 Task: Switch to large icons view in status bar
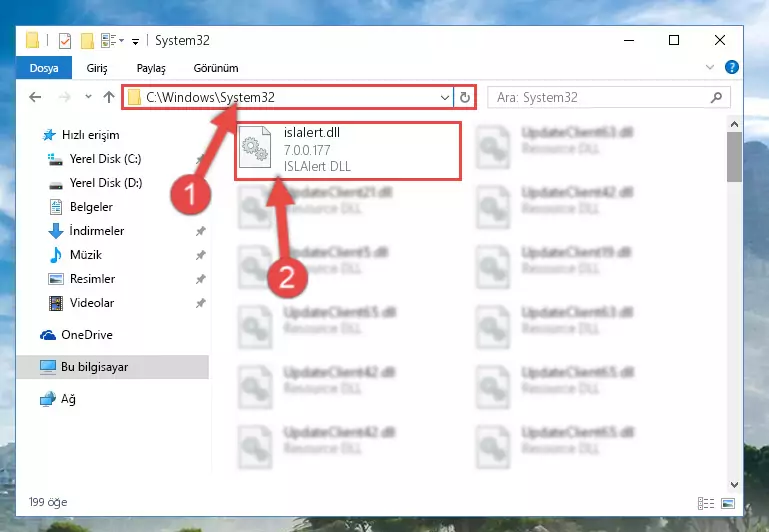(728, 503)
